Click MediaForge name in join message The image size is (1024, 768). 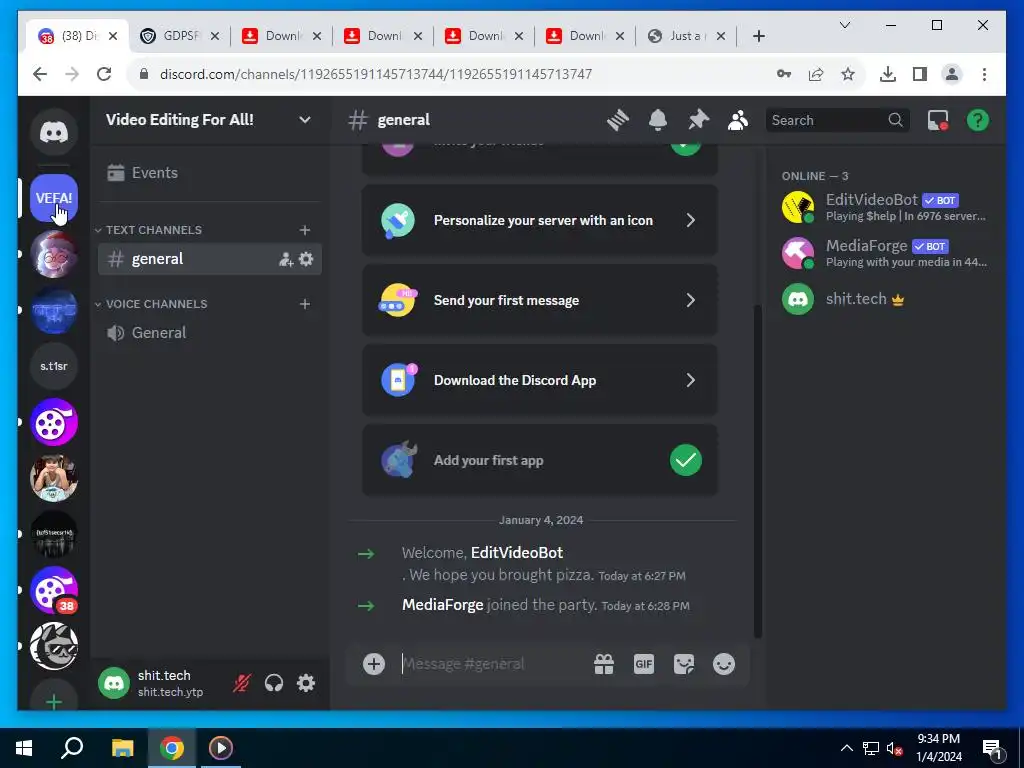(442, 605)
